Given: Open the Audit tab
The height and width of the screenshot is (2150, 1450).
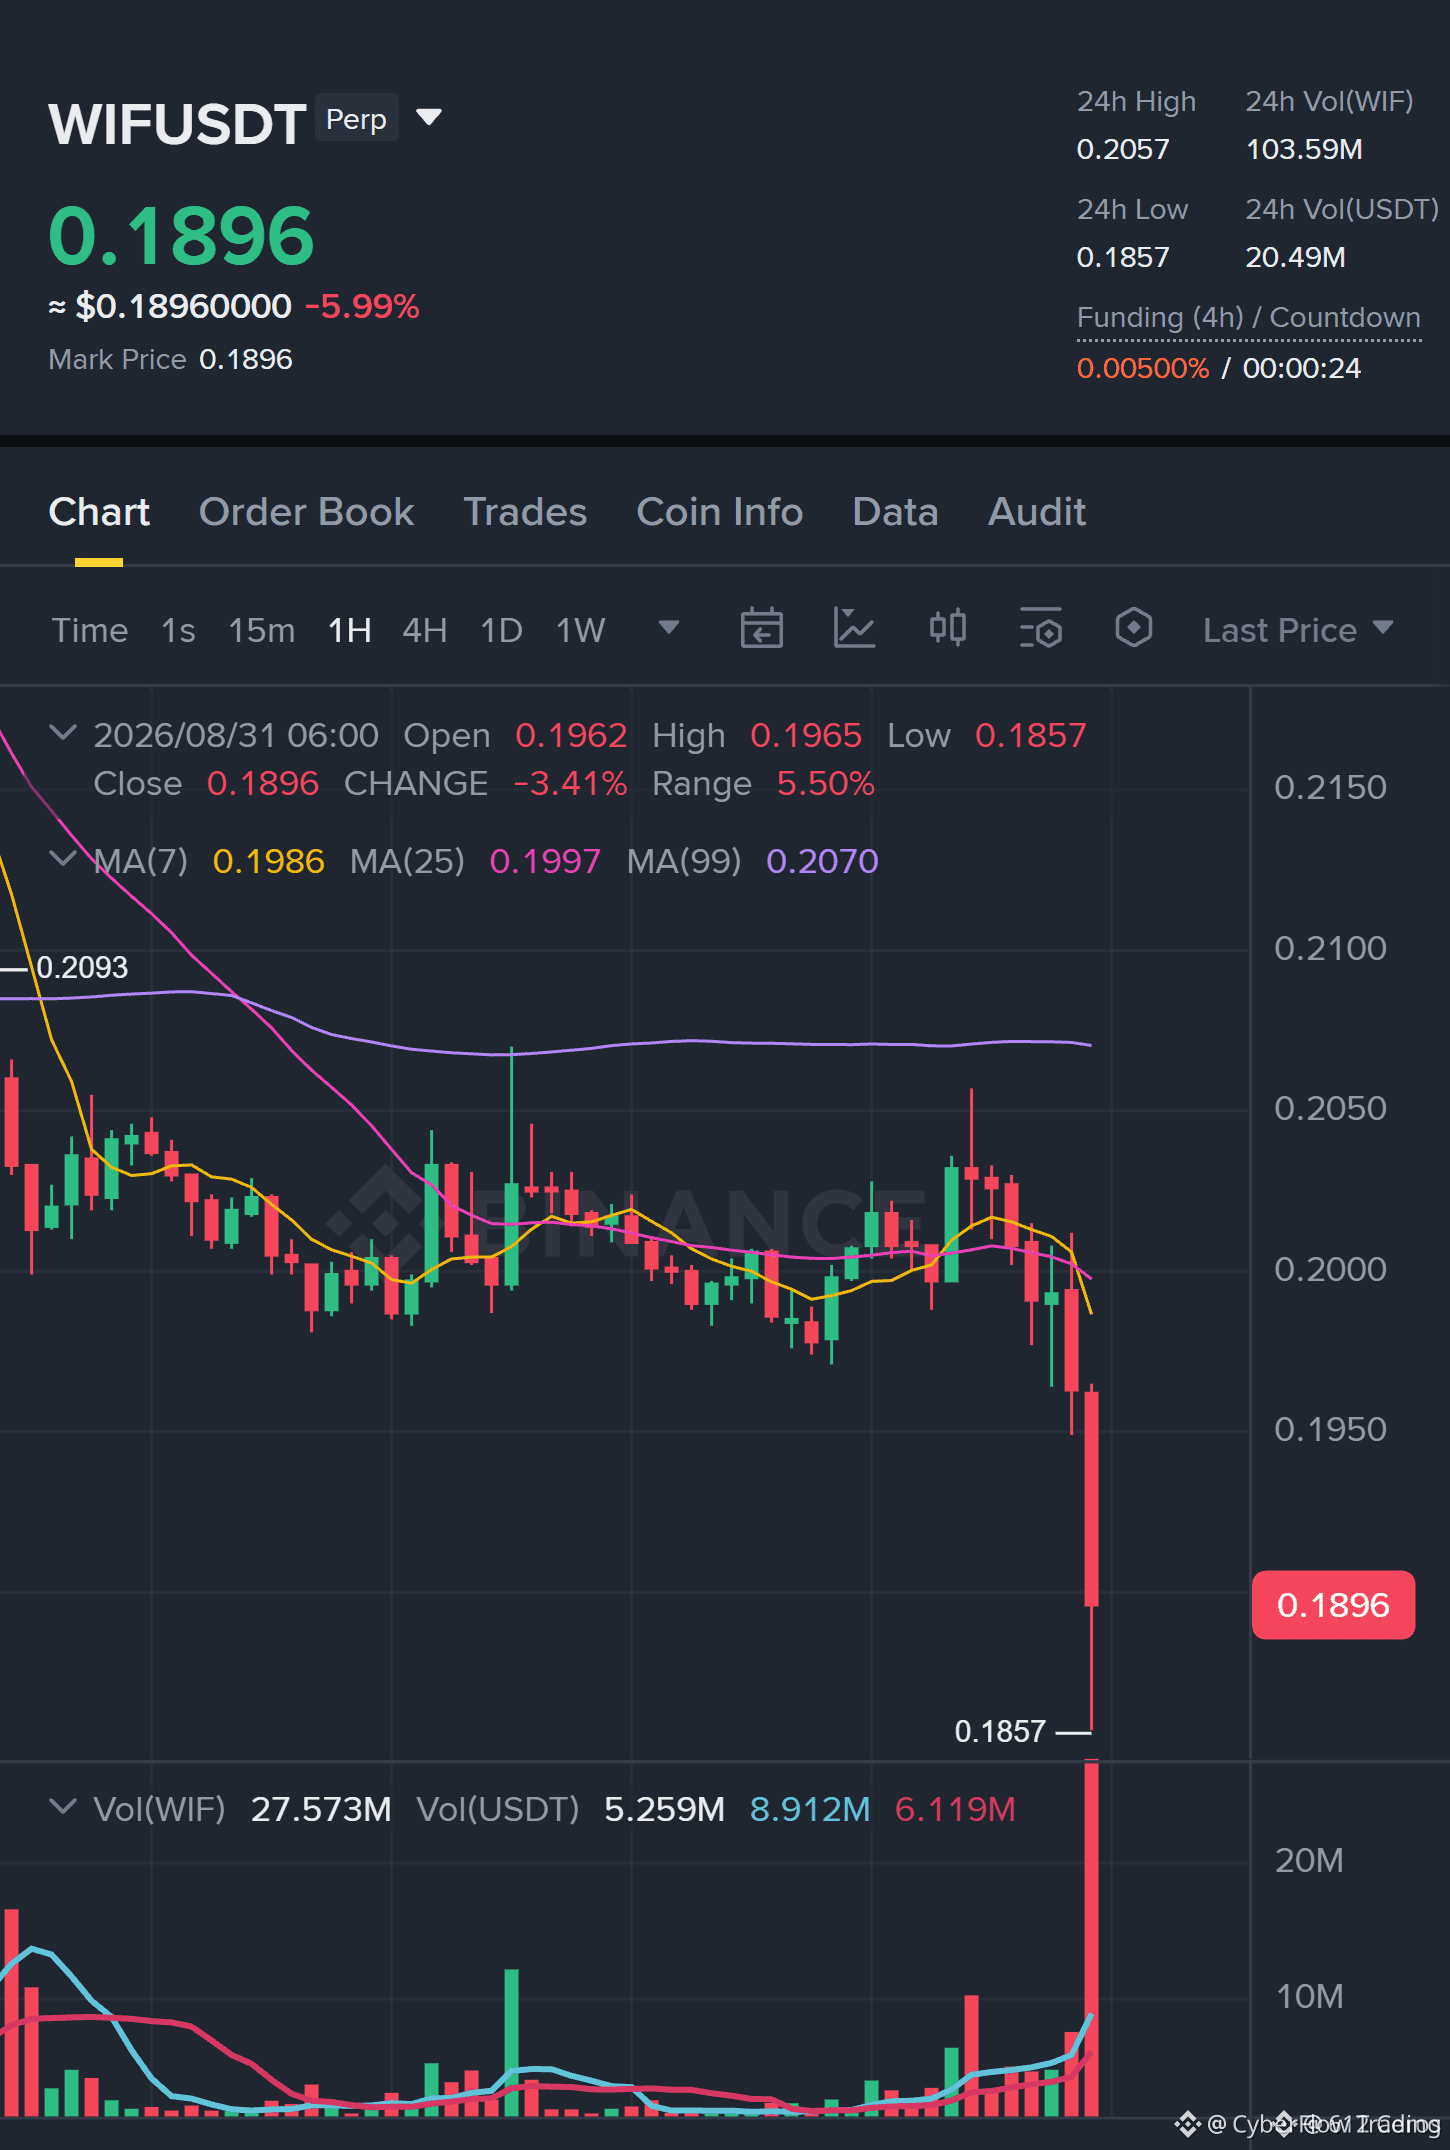Looking at the screenshot, I should click(1037, 512).
